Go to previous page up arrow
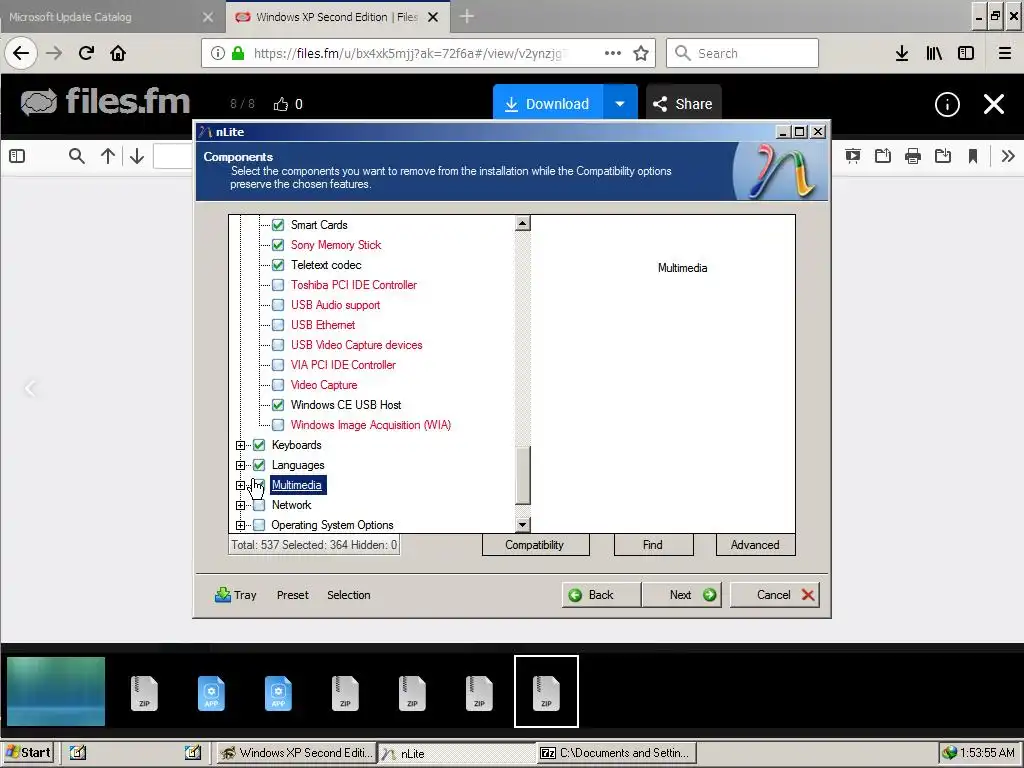 (x=108, y=156)
